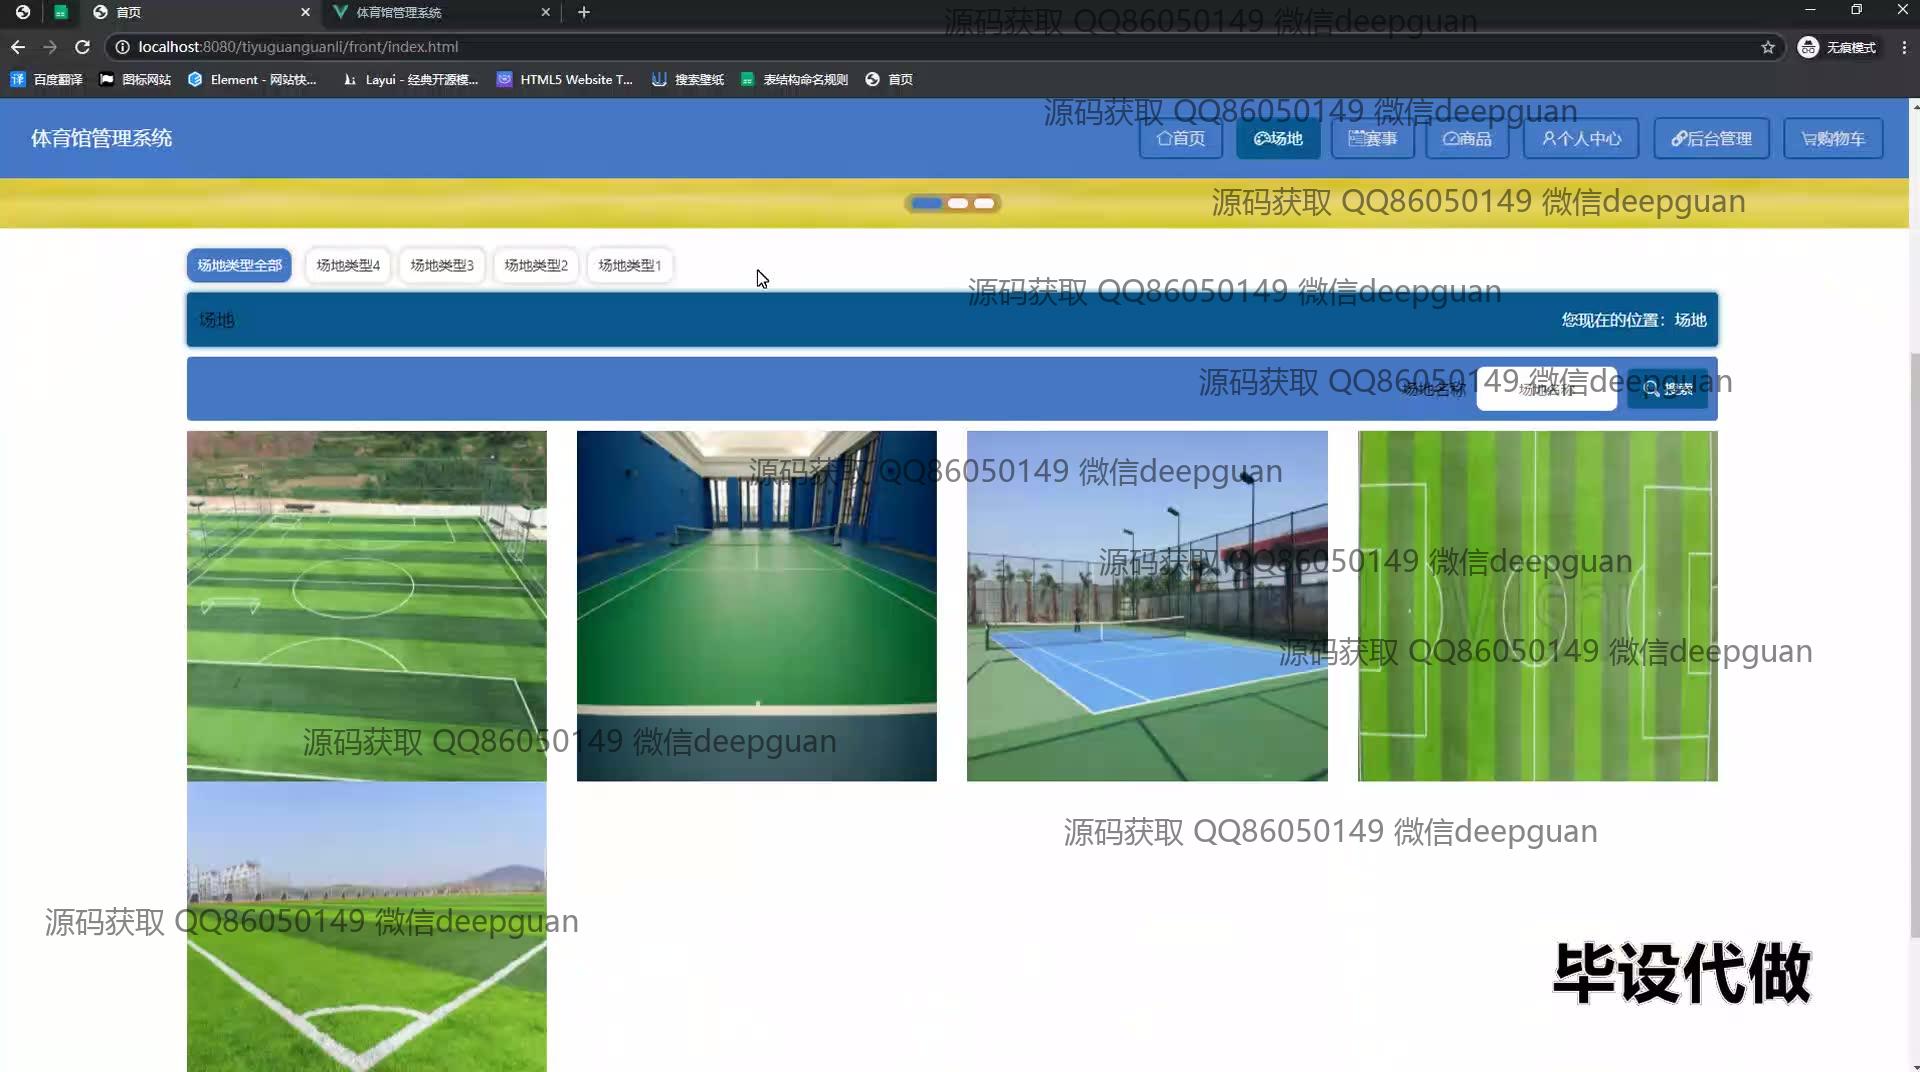Select the second carousel indicator dot
The width and height of the screenshot is (1920, 1072).
(958, 203)
